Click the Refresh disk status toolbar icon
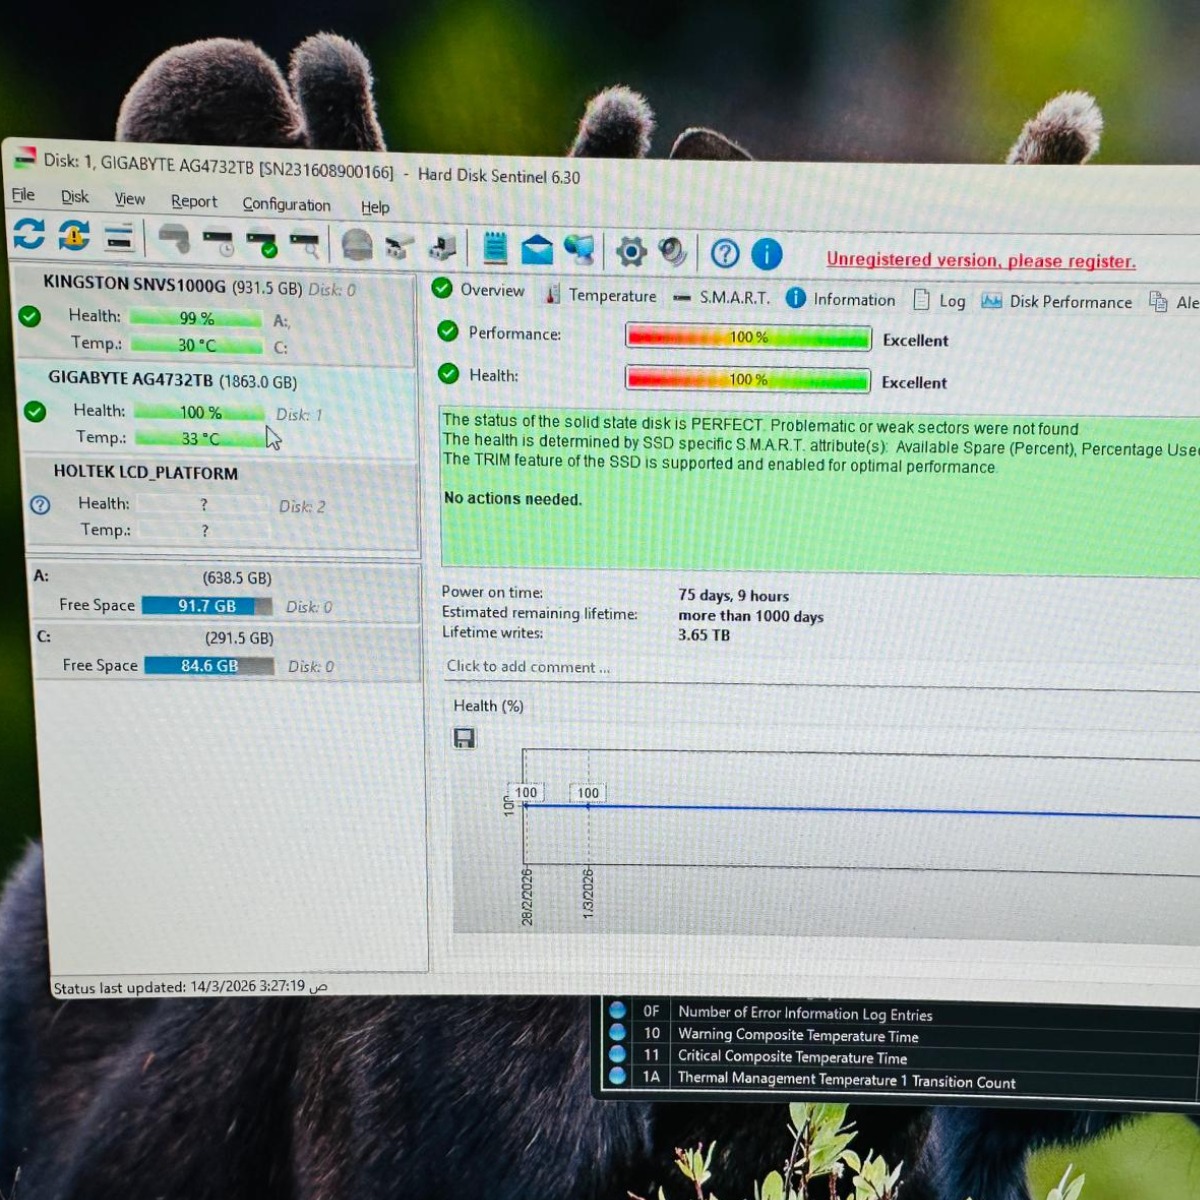The height and width of the screenshot is (1200, 1200). (x=29, y=234)
